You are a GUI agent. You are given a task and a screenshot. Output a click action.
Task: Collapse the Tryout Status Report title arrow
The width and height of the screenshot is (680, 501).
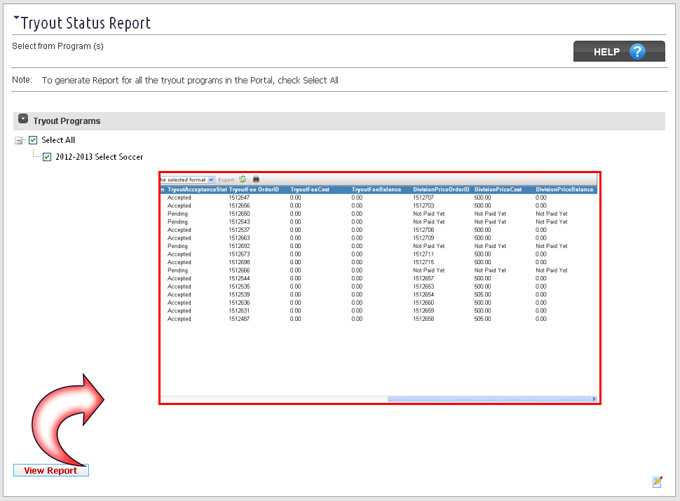[16, 18]
